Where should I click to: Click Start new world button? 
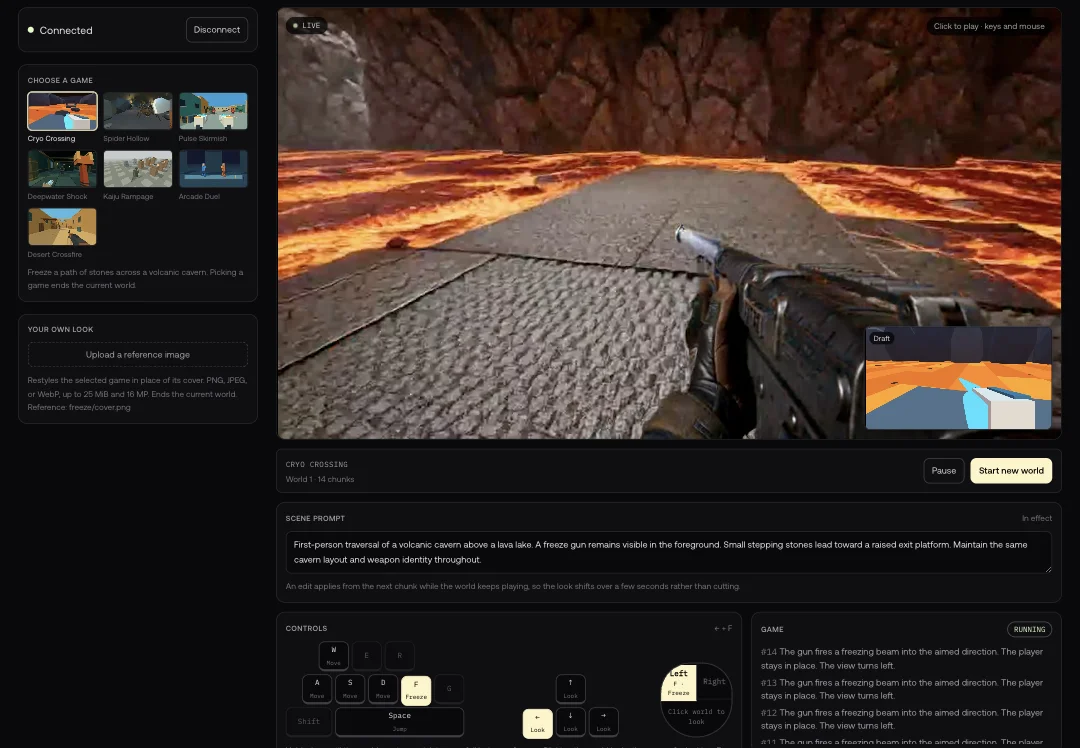pos(1011,471)
